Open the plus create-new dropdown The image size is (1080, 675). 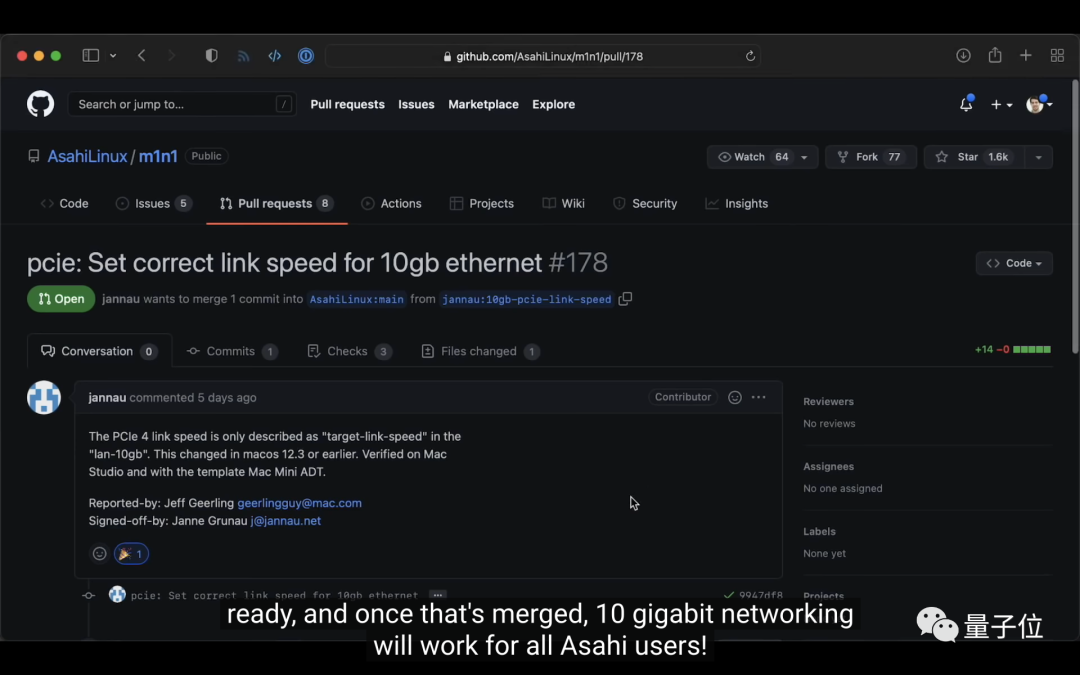[1001, 105]
